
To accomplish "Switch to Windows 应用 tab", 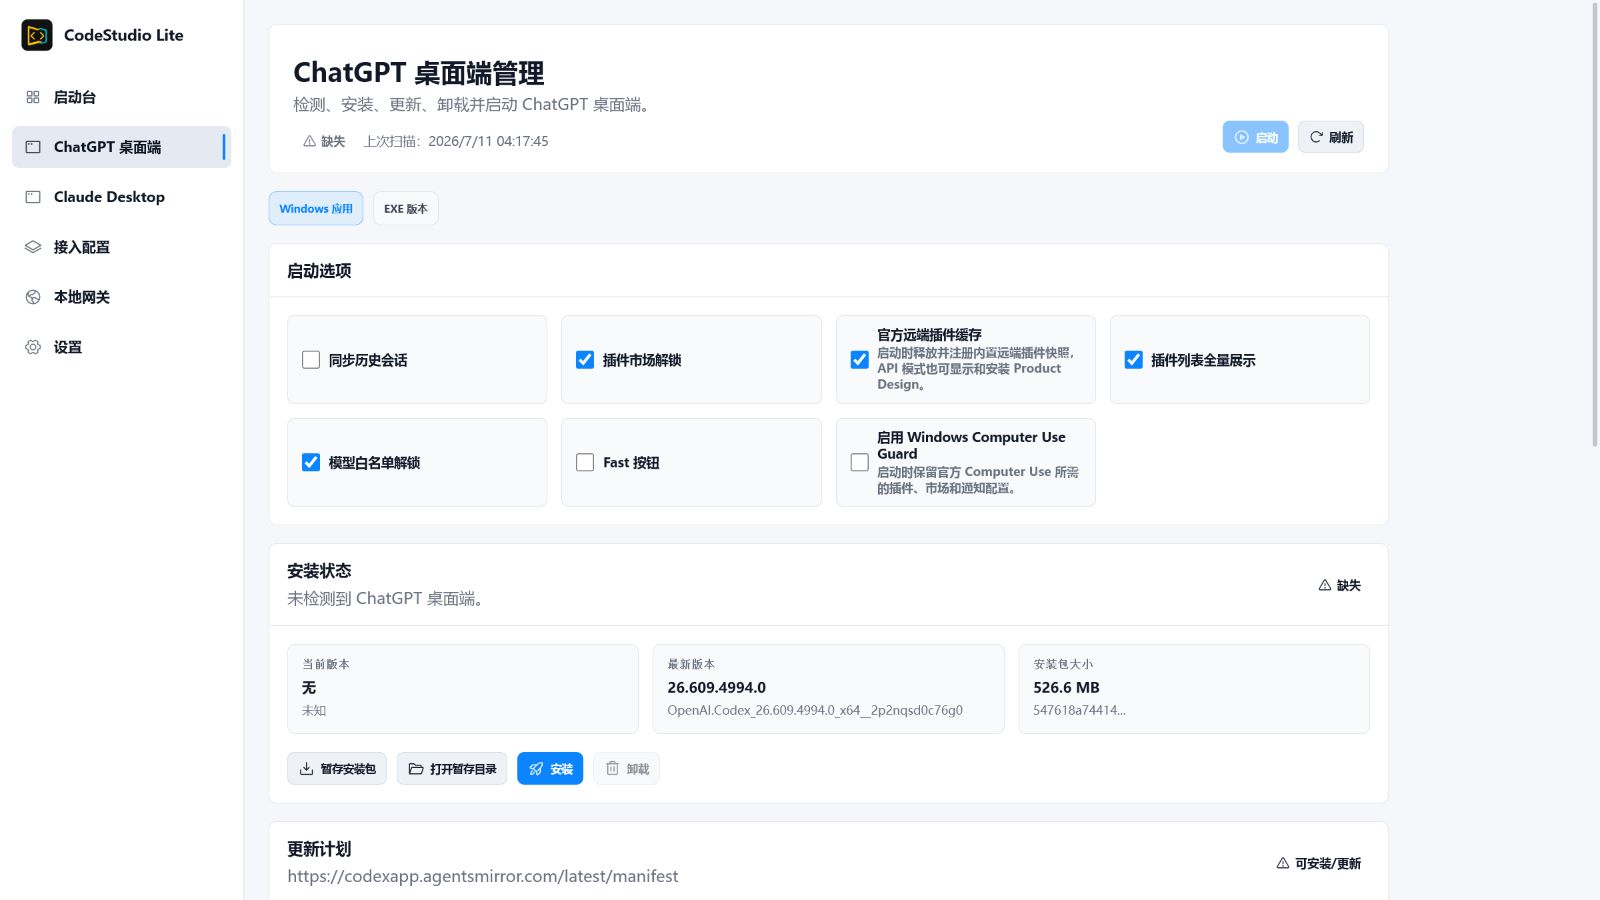I will click(316, 209).
